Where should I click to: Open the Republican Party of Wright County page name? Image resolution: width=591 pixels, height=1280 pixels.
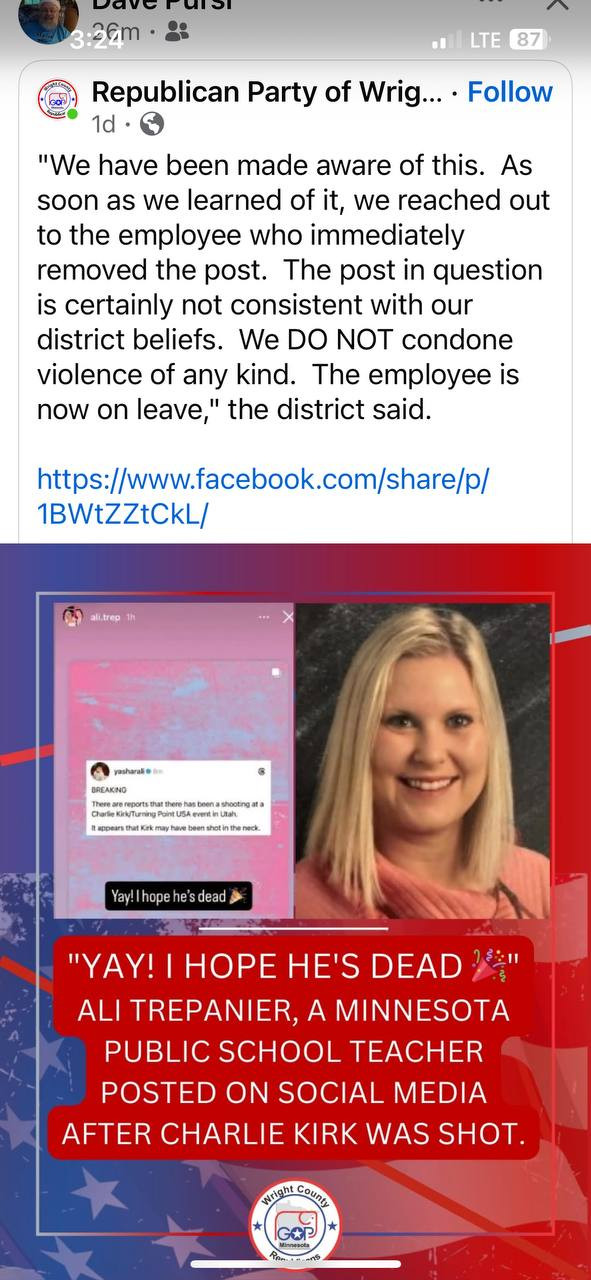pyautogui.click(x=266, y=92)
